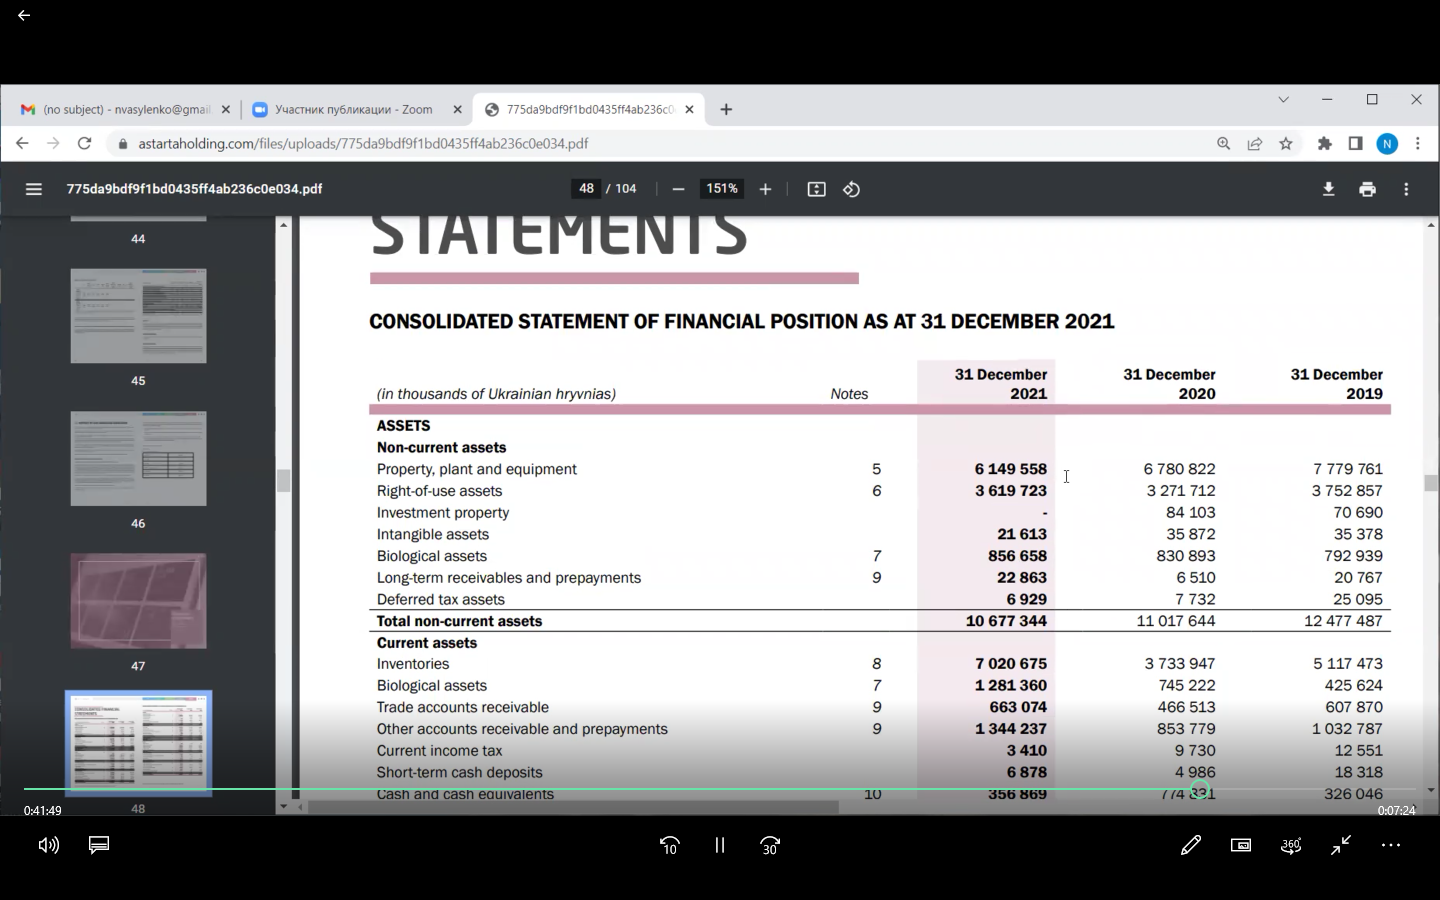This screenshot has width=1440, height=900.
Task: Toggle the volume speaker icon
Action: coord(48,845)
